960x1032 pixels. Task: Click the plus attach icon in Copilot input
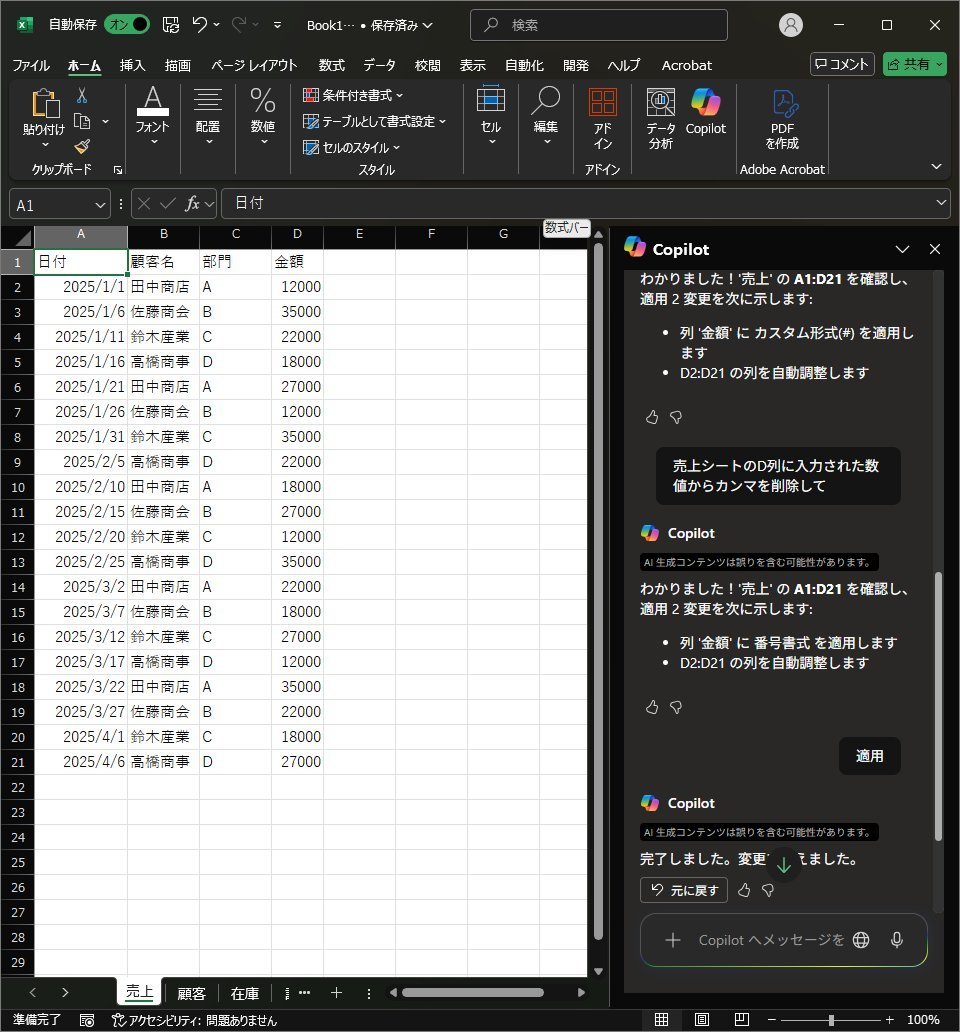pyautogui.click(x=672, y=940)
